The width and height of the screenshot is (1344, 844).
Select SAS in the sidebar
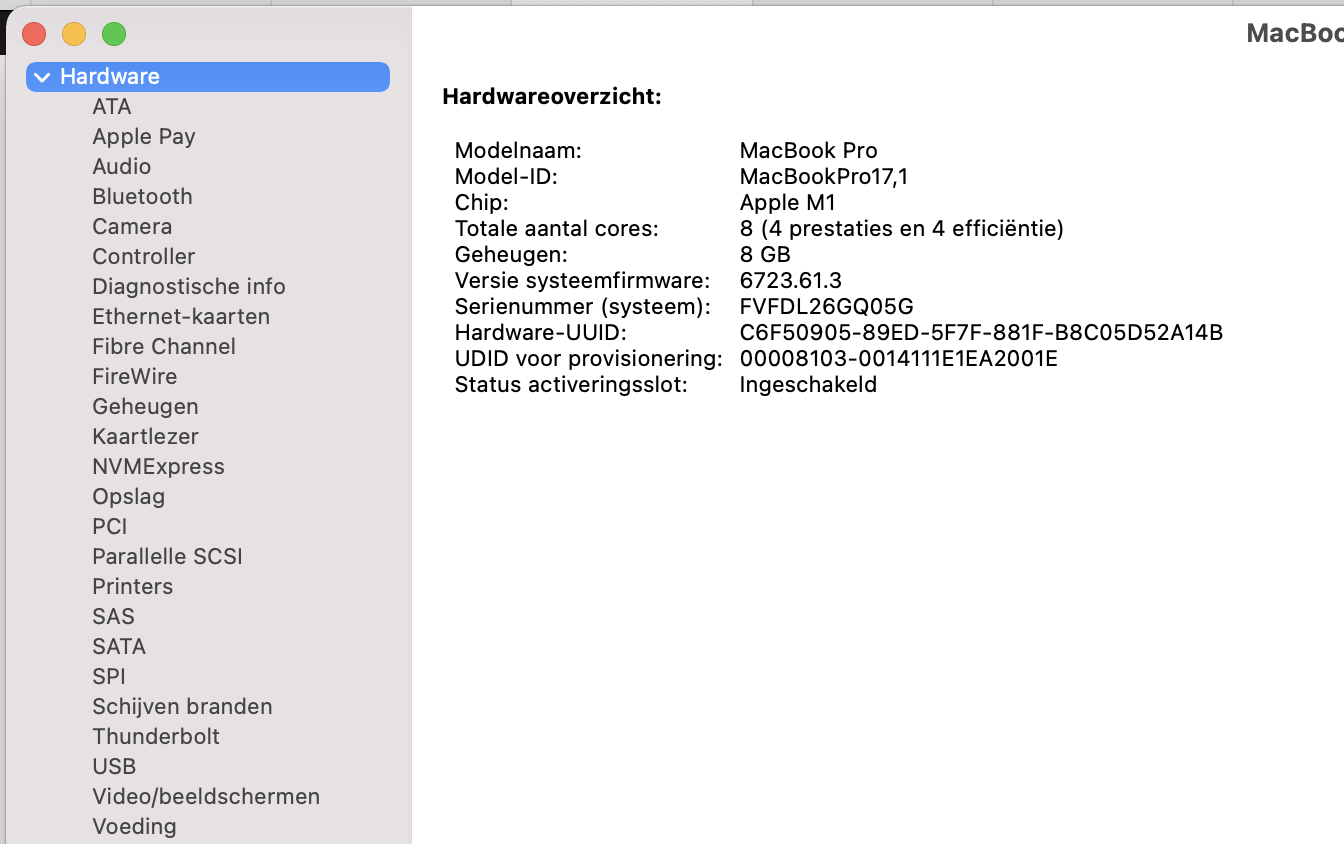[x=113, y=617]
